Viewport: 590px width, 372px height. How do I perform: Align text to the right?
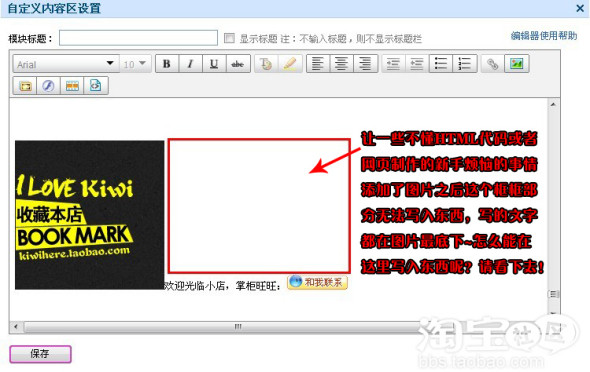click(365, 64)
